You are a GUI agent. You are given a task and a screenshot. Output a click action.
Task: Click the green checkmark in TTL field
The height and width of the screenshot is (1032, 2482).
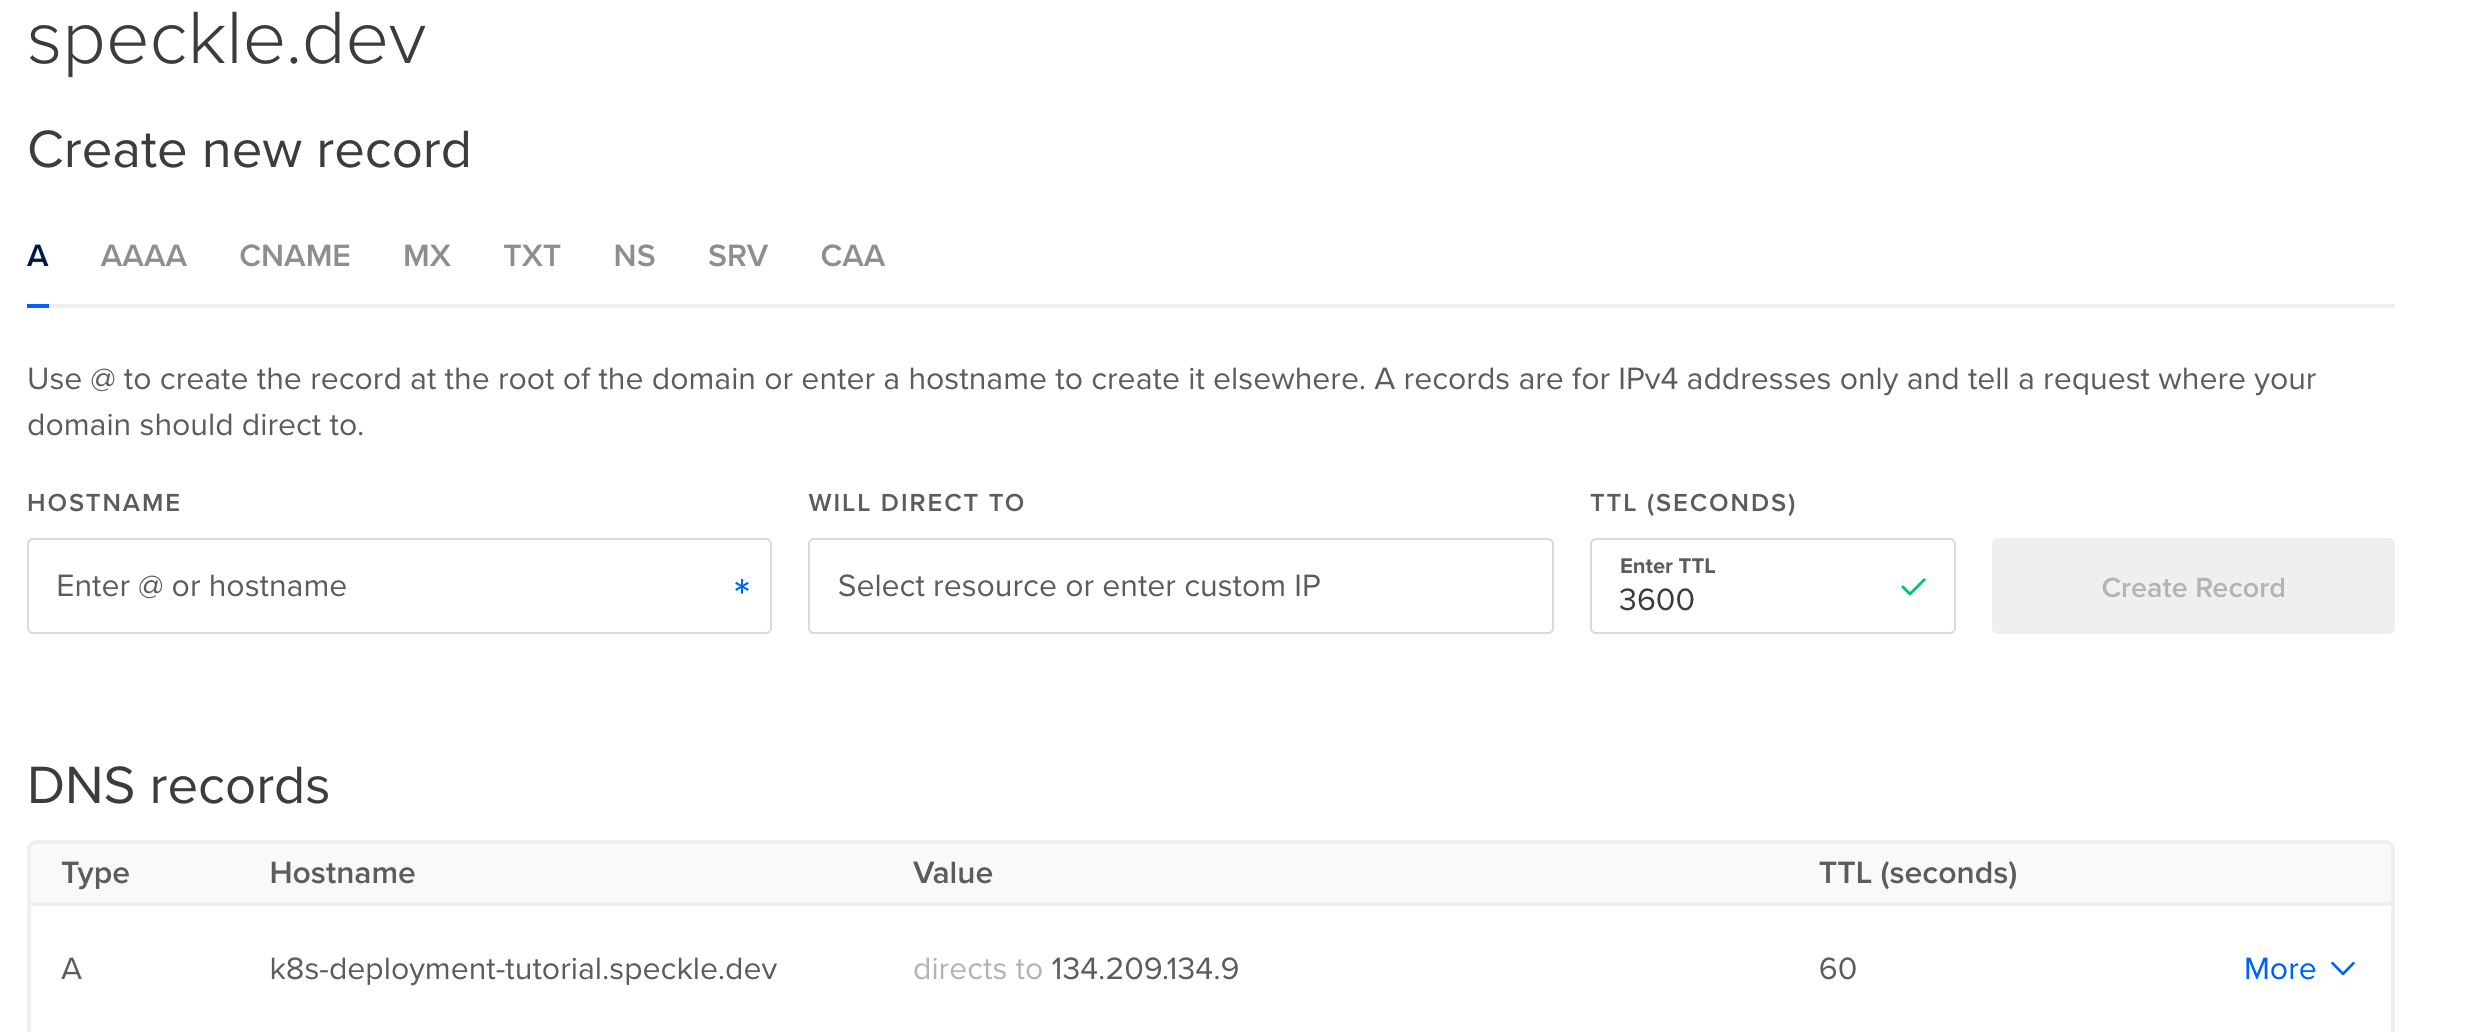point(1913,587)
